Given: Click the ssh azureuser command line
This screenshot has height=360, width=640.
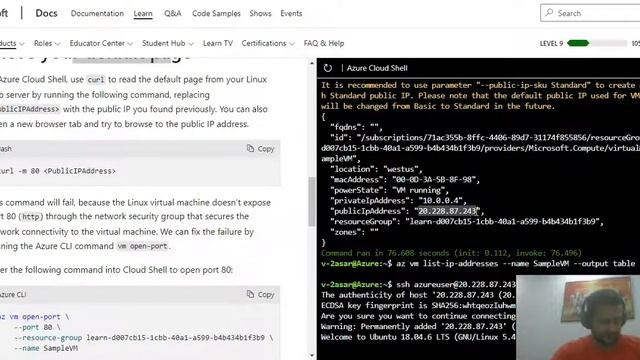Looking at the screenshot, I should click(418, 284).
